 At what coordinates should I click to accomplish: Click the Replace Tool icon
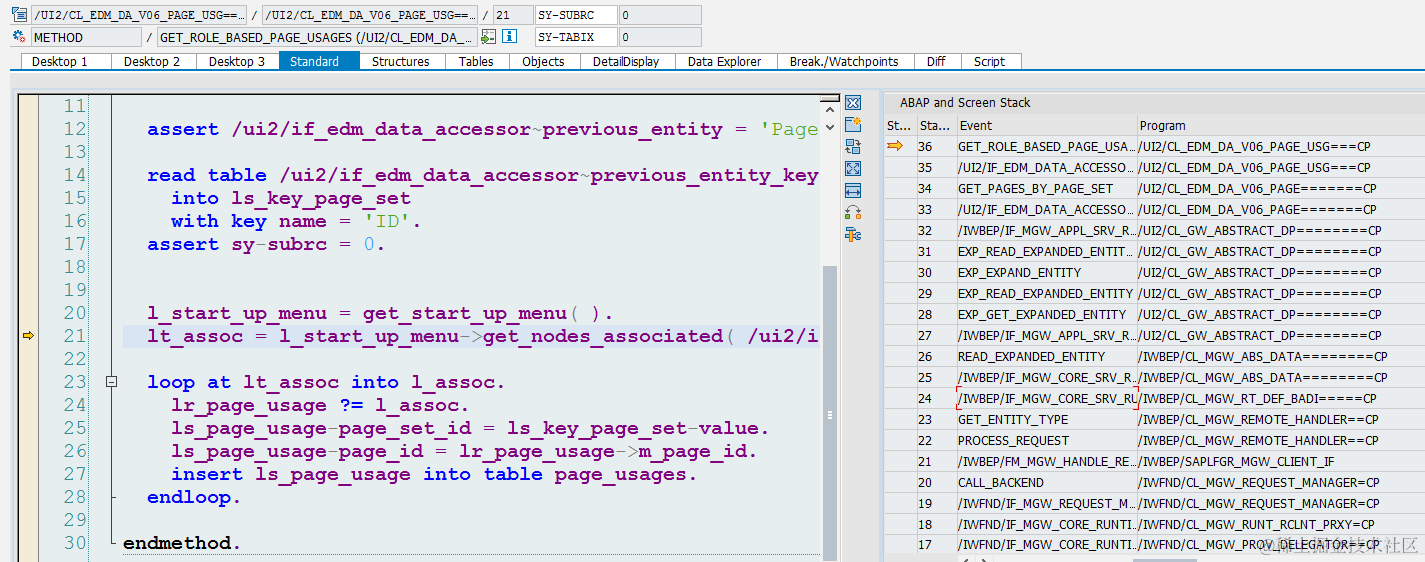click(x=853, y=147)
